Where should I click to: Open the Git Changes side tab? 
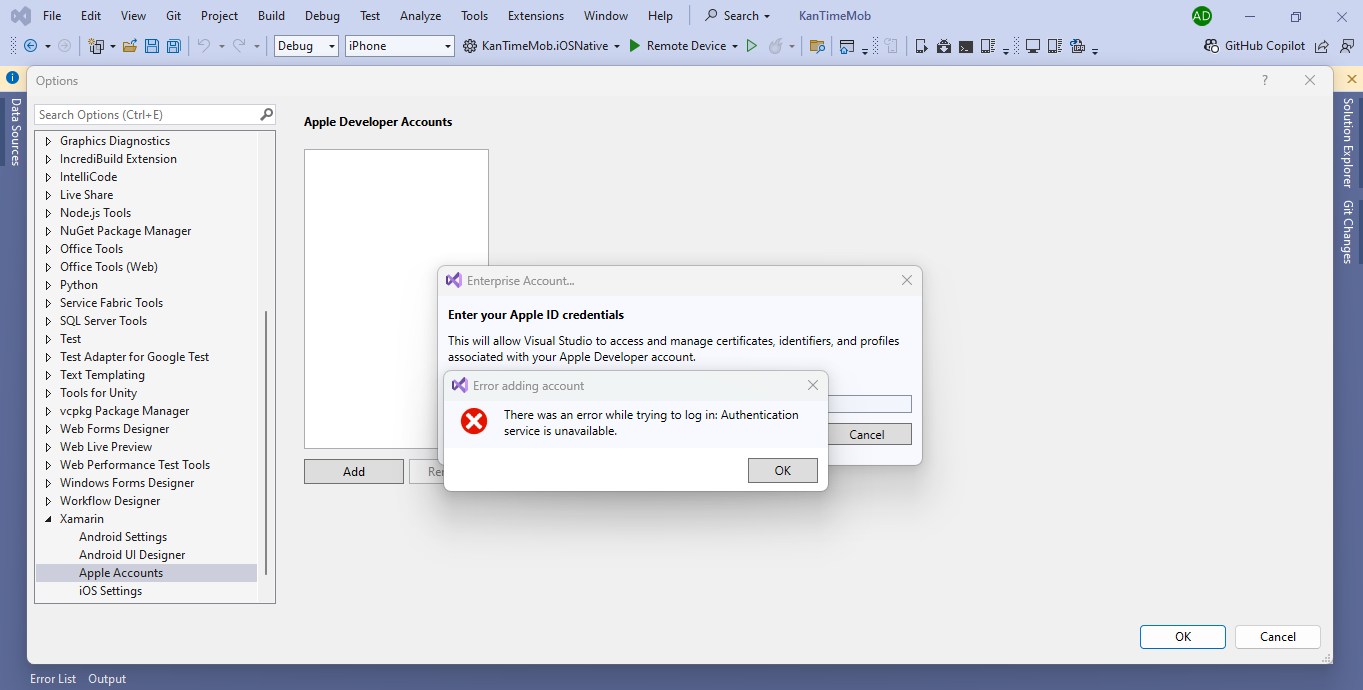1348,232
